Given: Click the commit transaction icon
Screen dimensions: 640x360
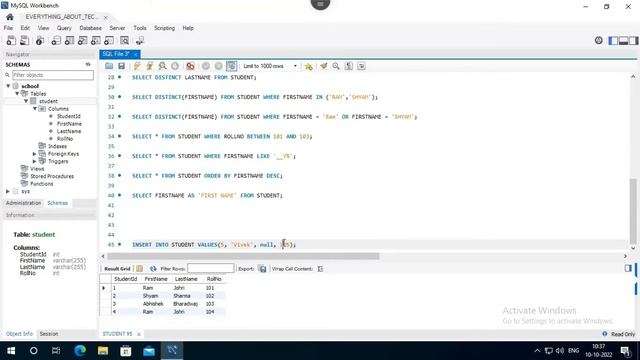Looking at the screenshot, I should point(206,66).
